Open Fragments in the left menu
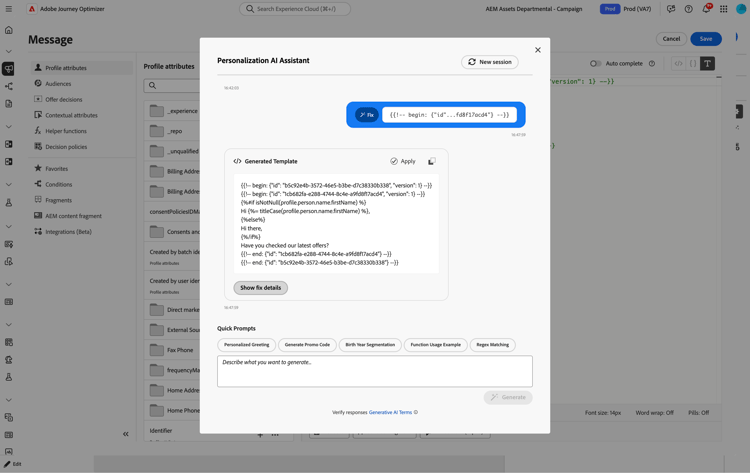 pyautogui.click(x=82, y=200)
